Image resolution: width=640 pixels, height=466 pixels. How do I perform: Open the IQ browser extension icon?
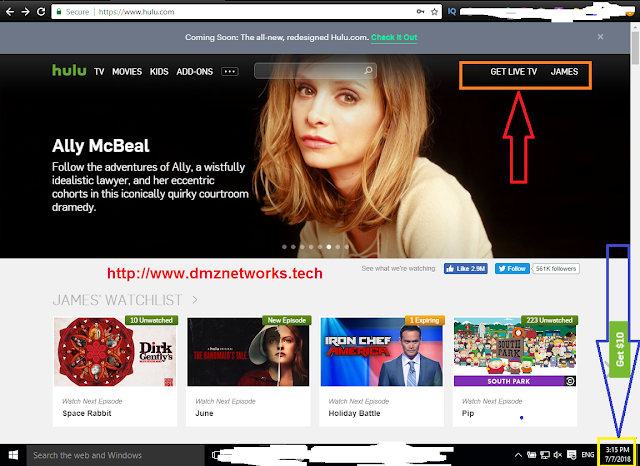452,12
